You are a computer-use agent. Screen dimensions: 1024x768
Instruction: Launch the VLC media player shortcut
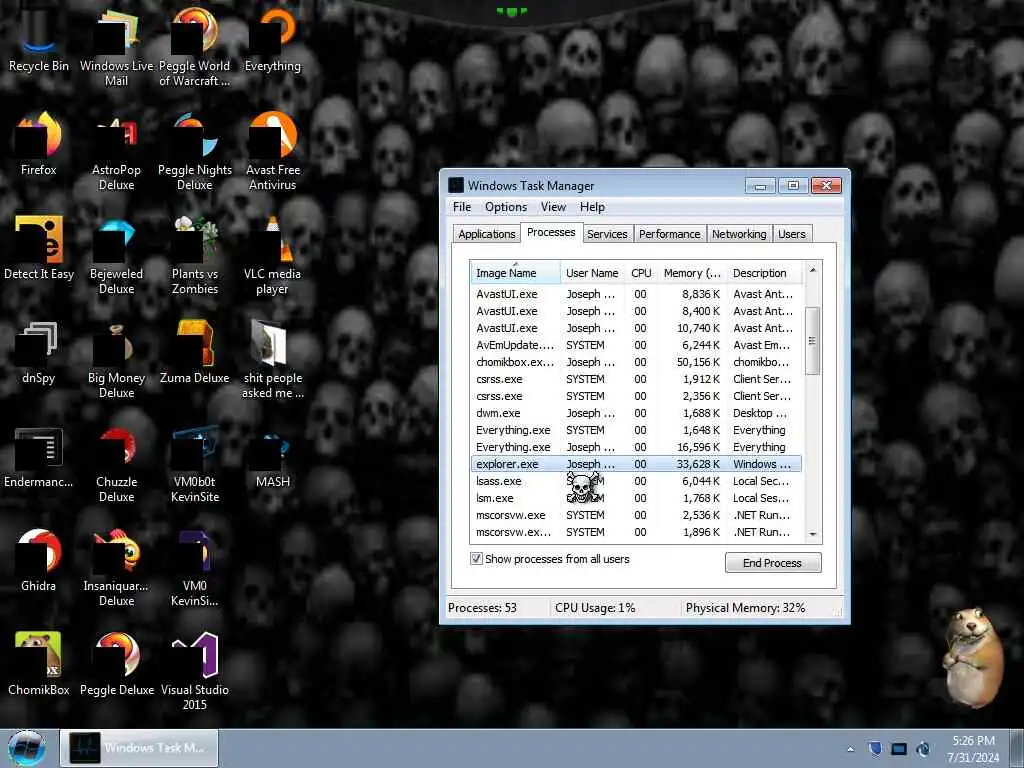pos(272,253)
